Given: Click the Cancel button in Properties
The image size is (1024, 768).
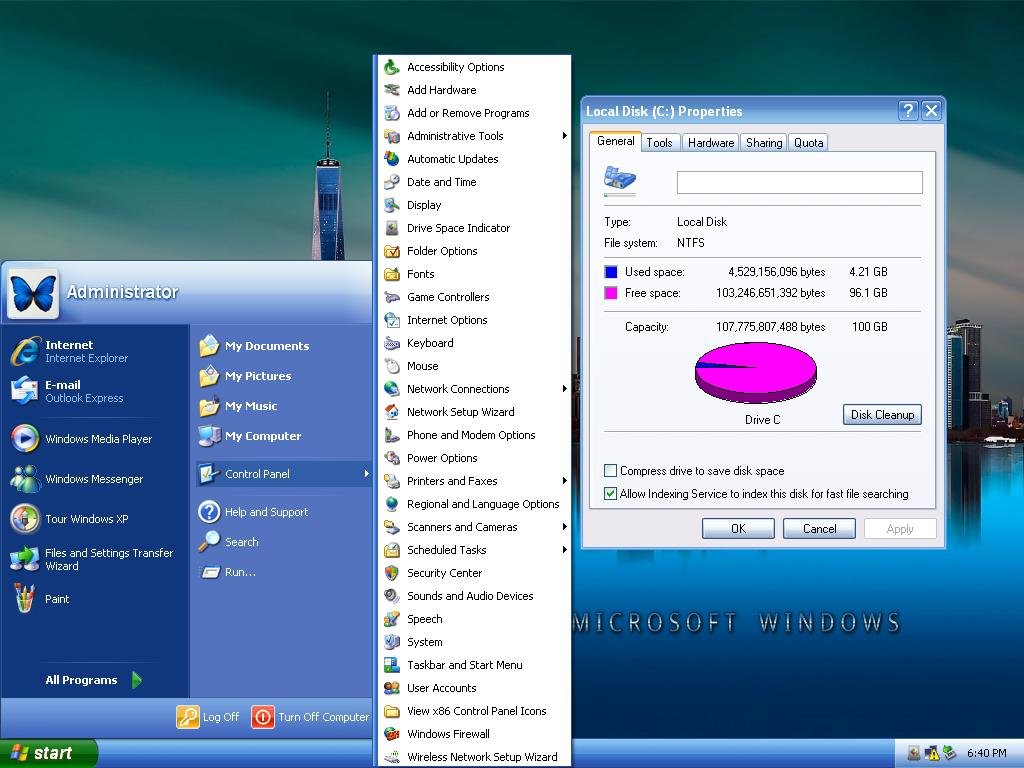Looking at the screenshot, I should coord(819,529).
